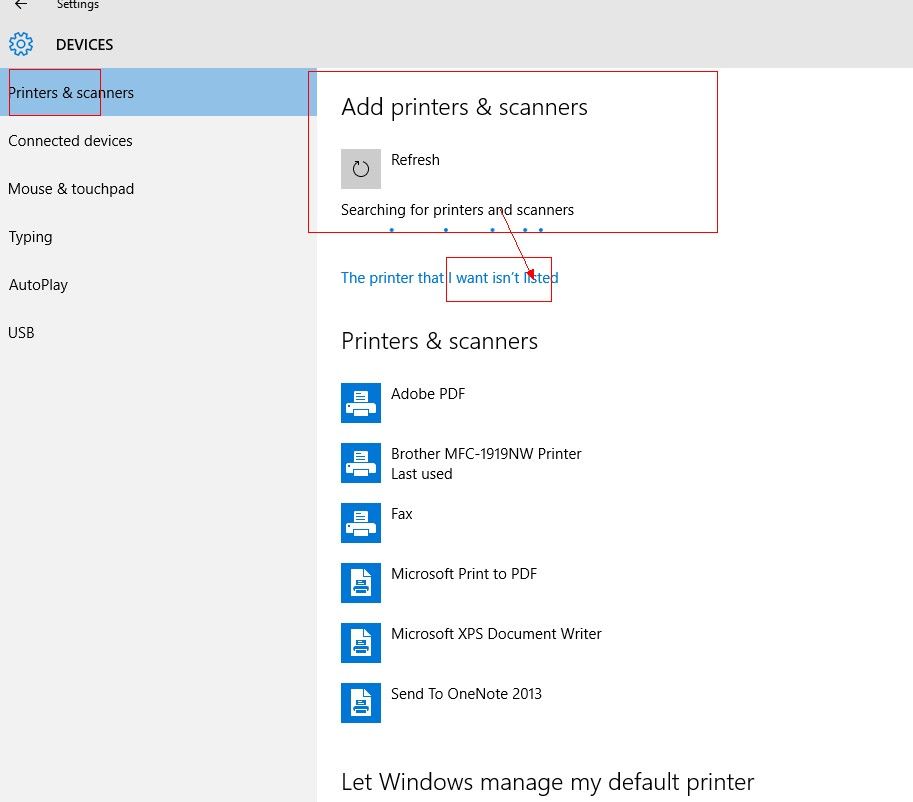
Task: Click the Microsoft Print to PDF icon
Action: (x=361, y=583)
